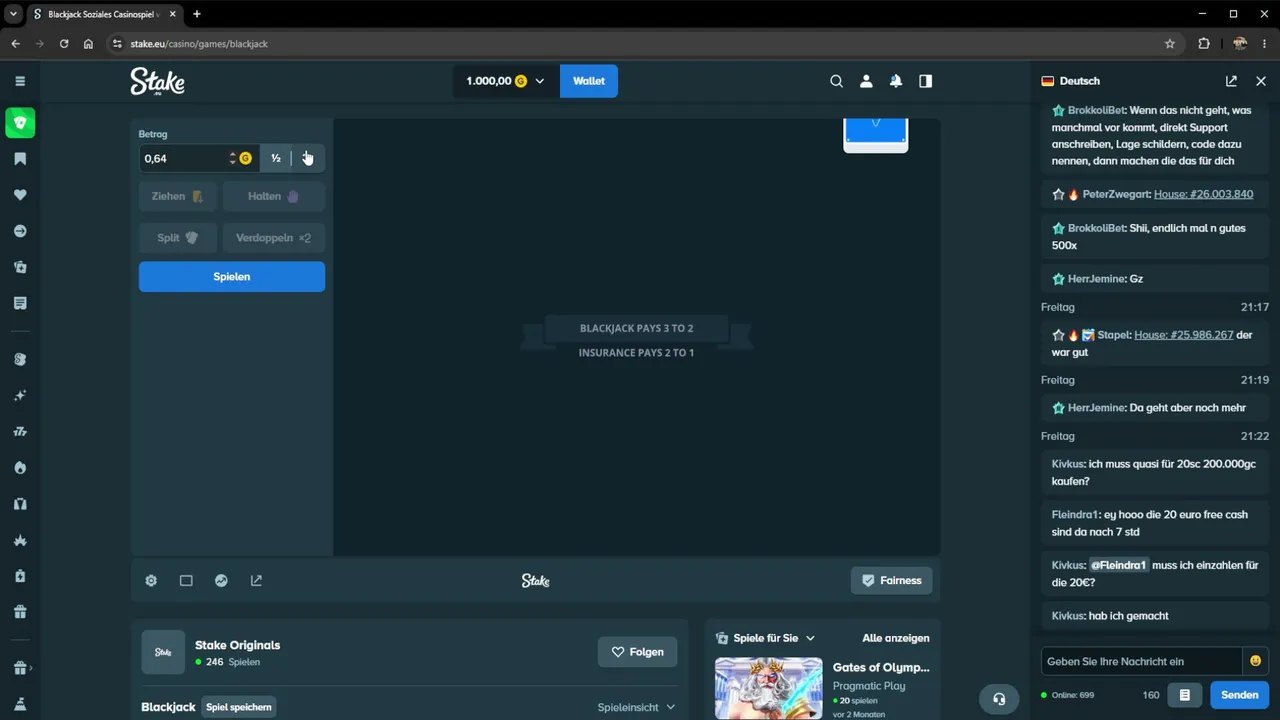Follow Stake Originals with Folgen
Screen dimensions: 1280x720
(637, 652)
